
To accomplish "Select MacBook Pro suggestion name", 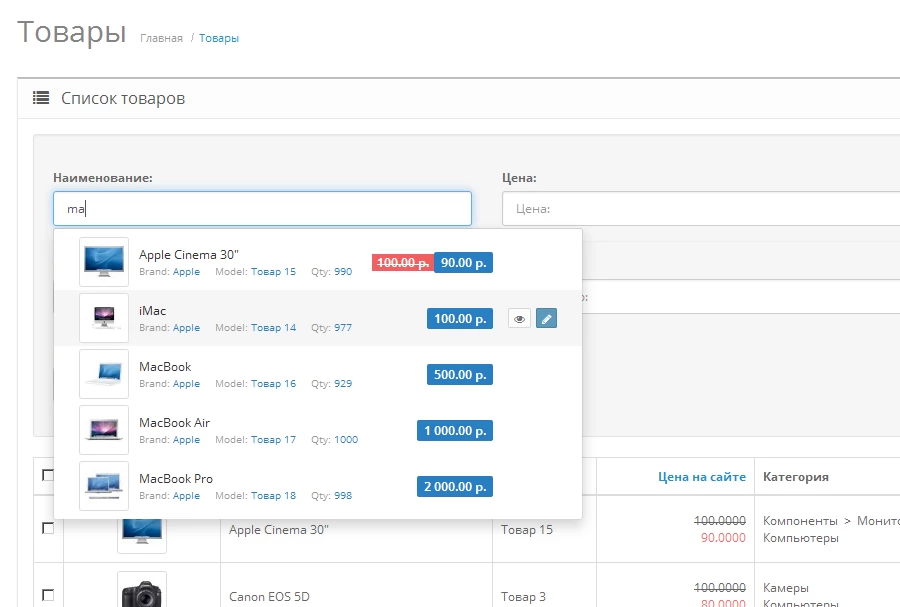I will click(x=176, y=478).
